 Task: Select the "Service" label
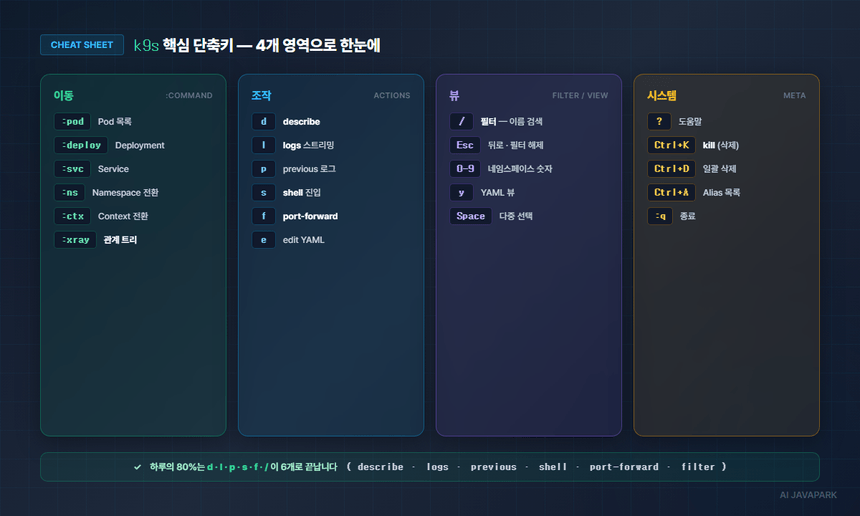(x=114, y=169)
